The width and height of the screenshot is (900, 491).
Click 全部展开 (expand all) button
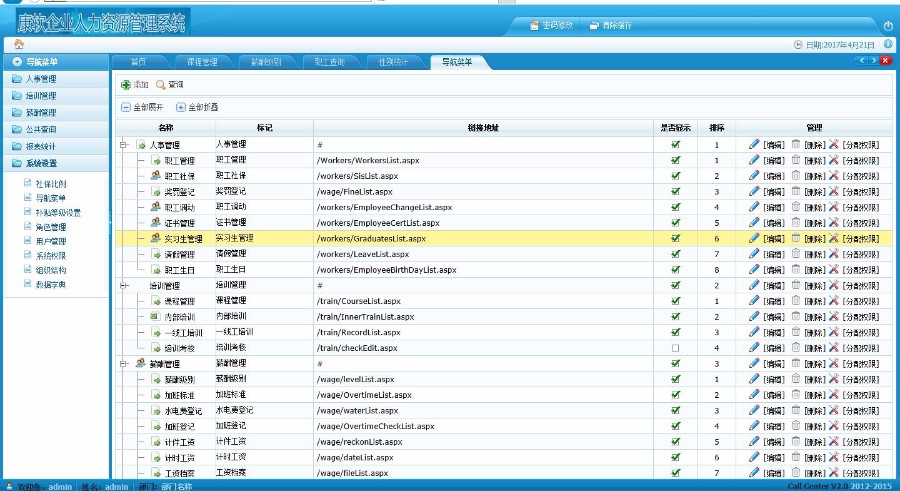coord(142,107)
